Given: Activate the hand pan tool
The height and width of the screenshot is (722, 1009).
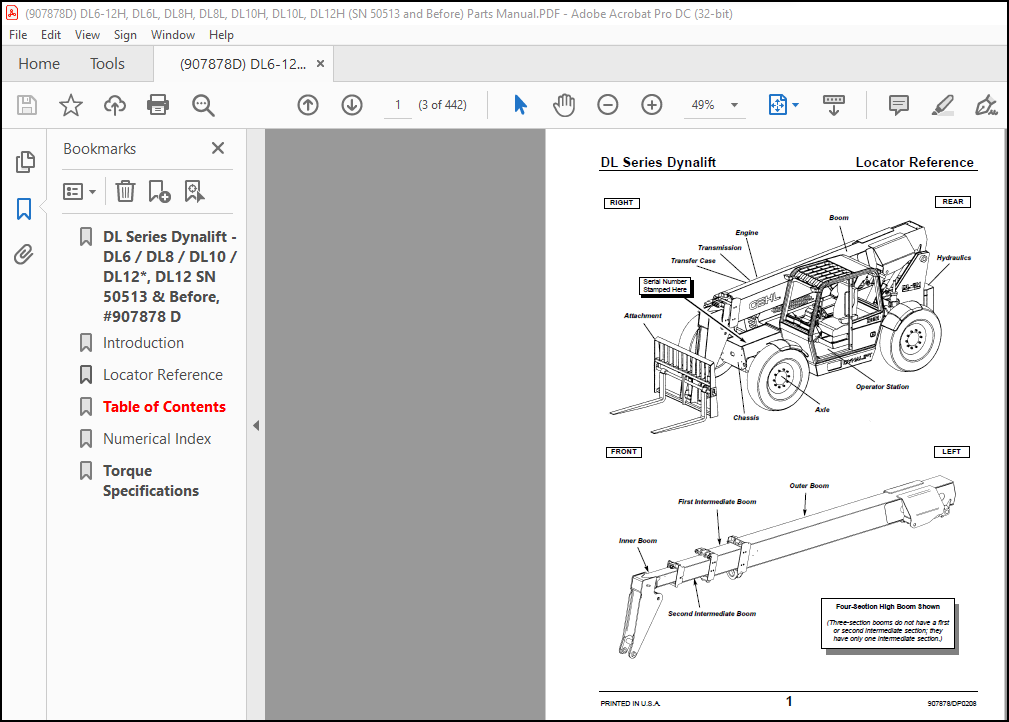Looking at the screenshot, I should click(564, 105).
